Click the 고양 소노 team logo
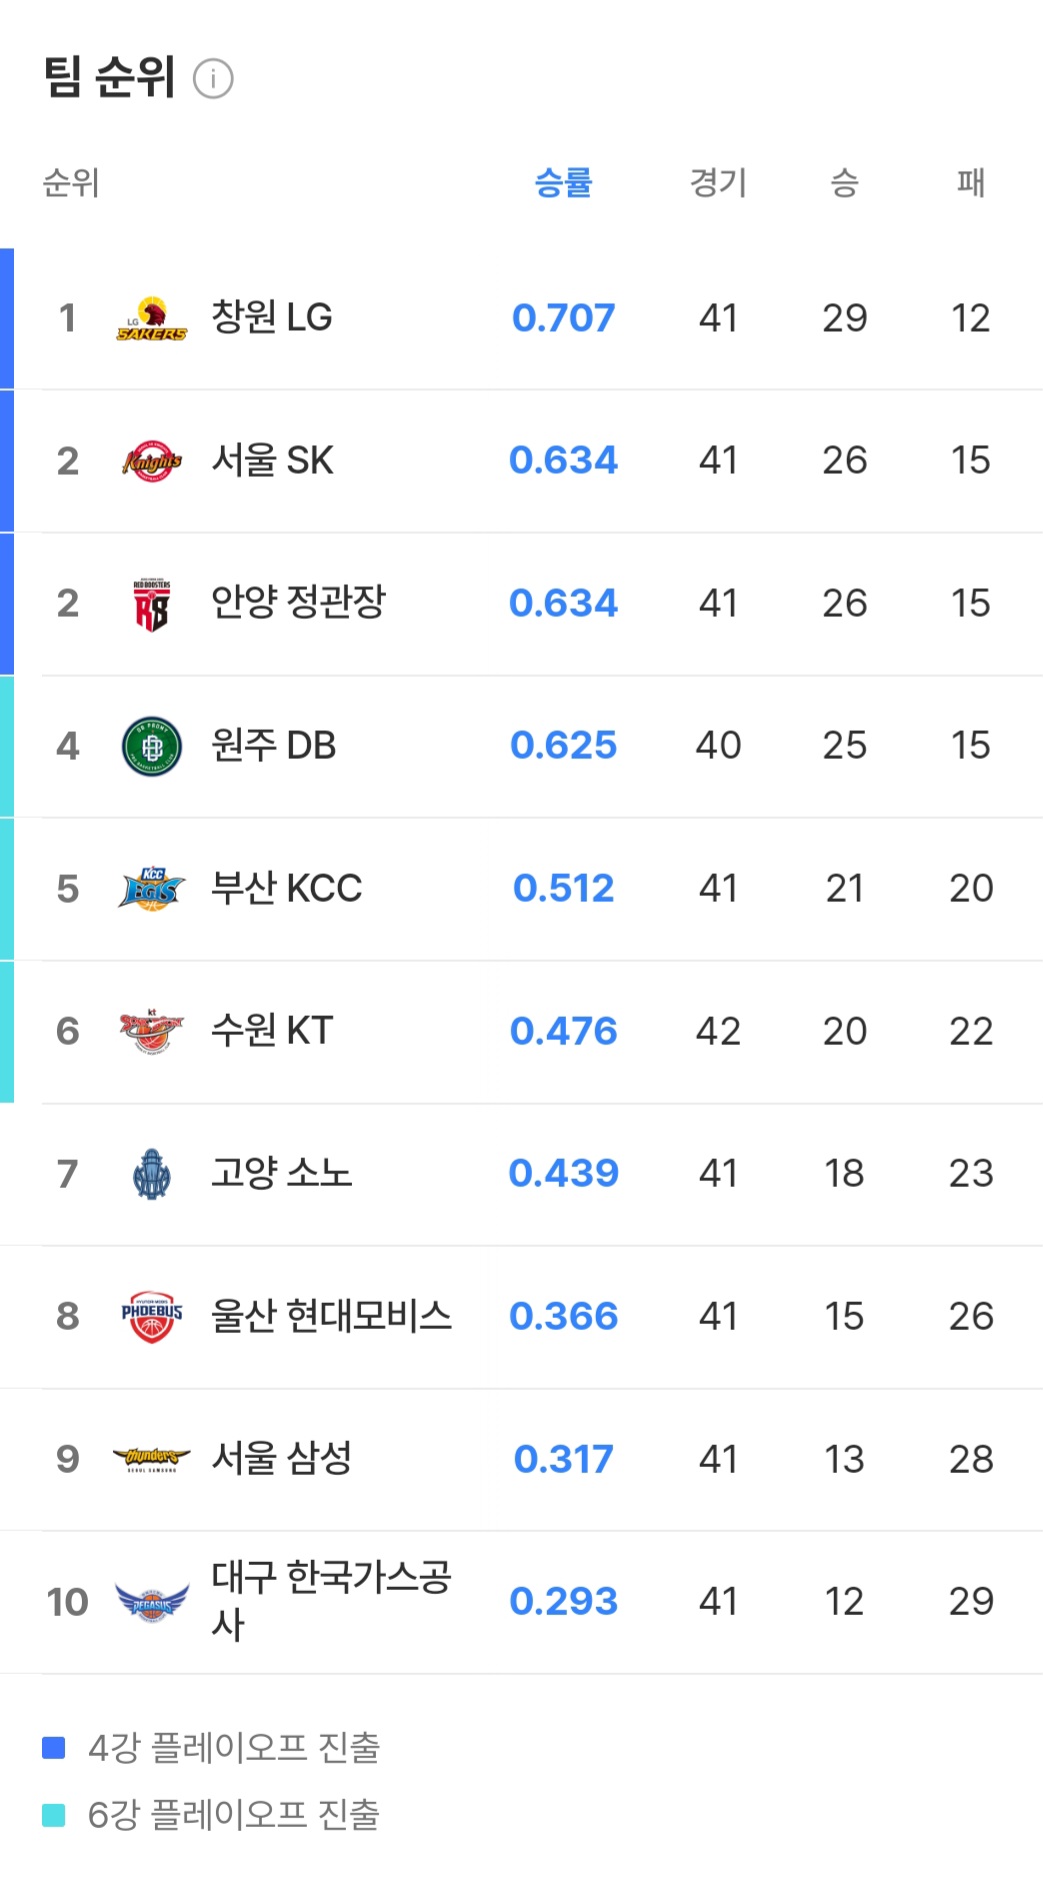Viewport: 1043px width, 1888px height. [x=151, y=1174]
